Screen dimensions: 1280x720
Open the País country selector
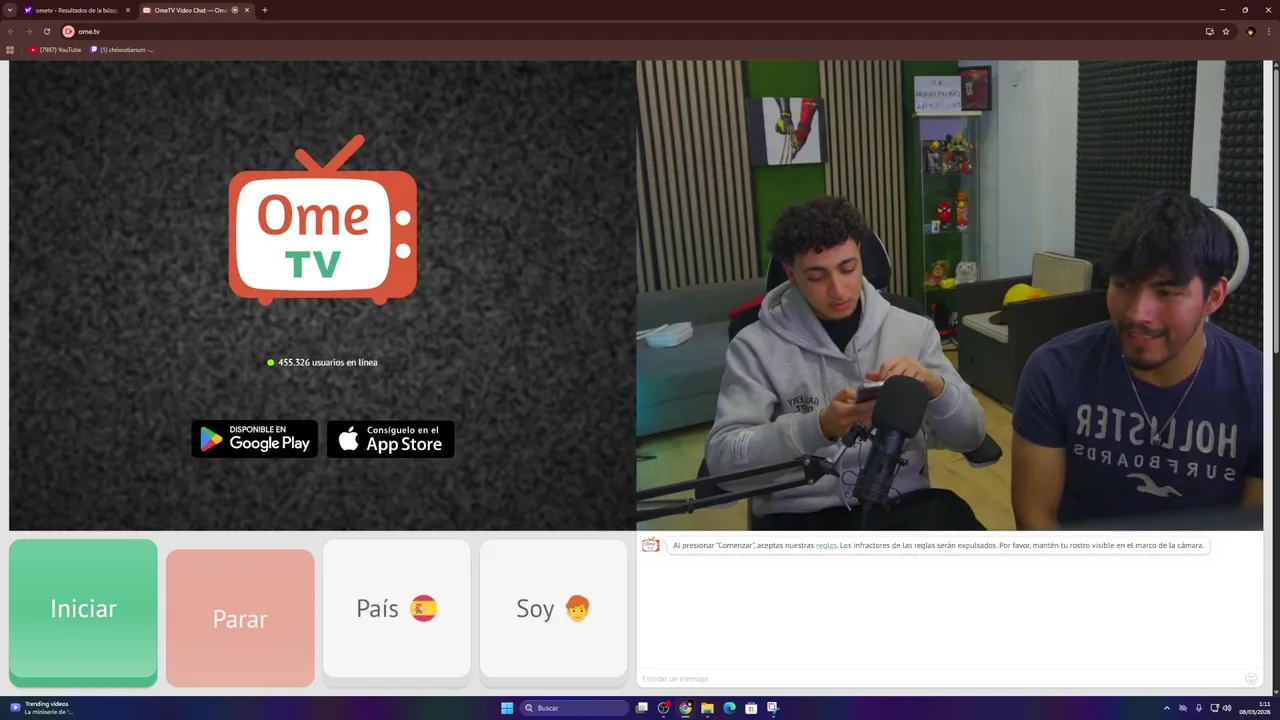pyautogui.click(x=397, y=612)
